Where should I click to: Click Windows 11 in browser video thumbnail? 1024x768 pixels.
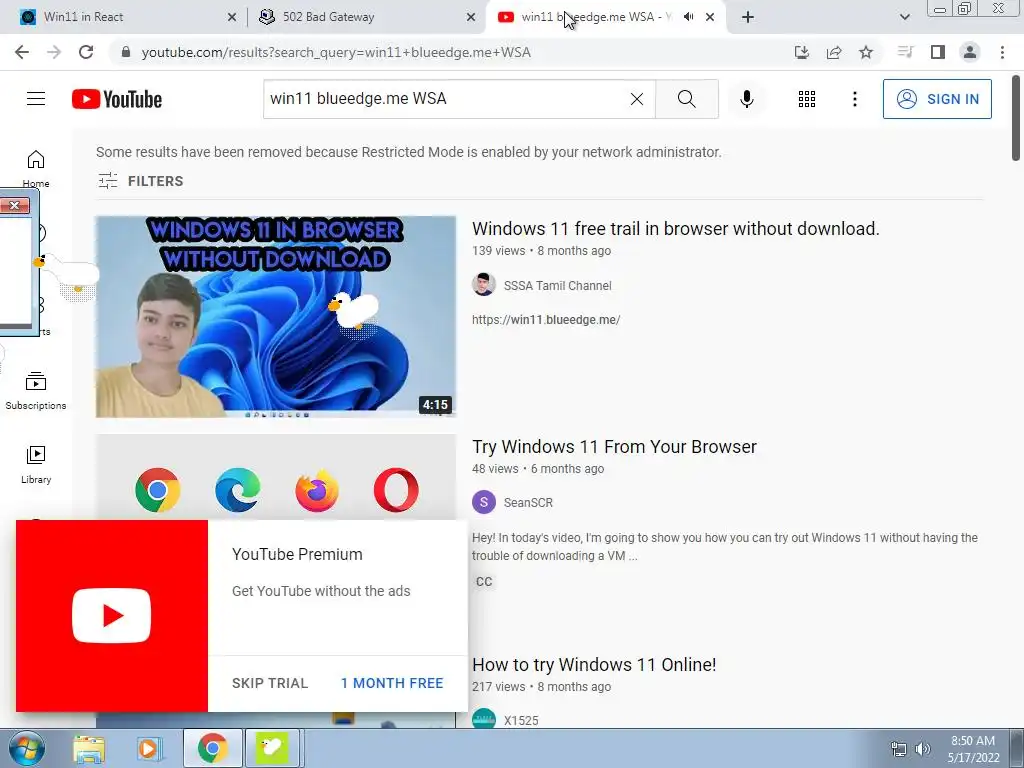(x=276, y=317)
